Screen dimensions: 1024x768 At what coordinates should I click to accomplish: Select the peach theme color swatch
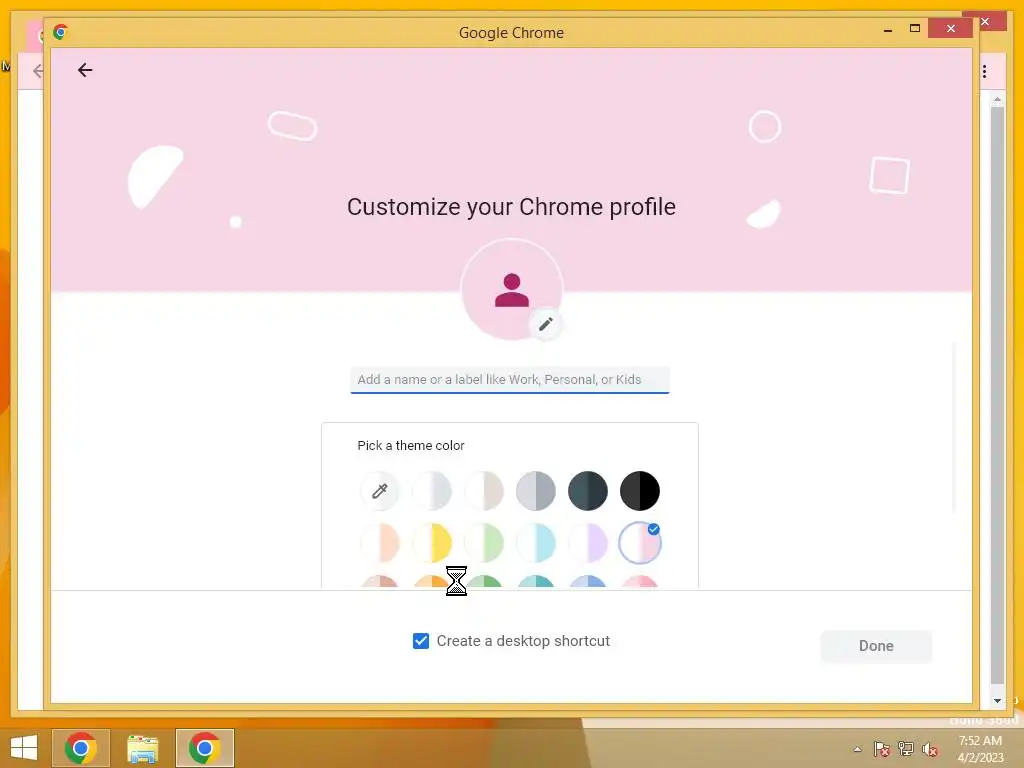coord(379,543)
